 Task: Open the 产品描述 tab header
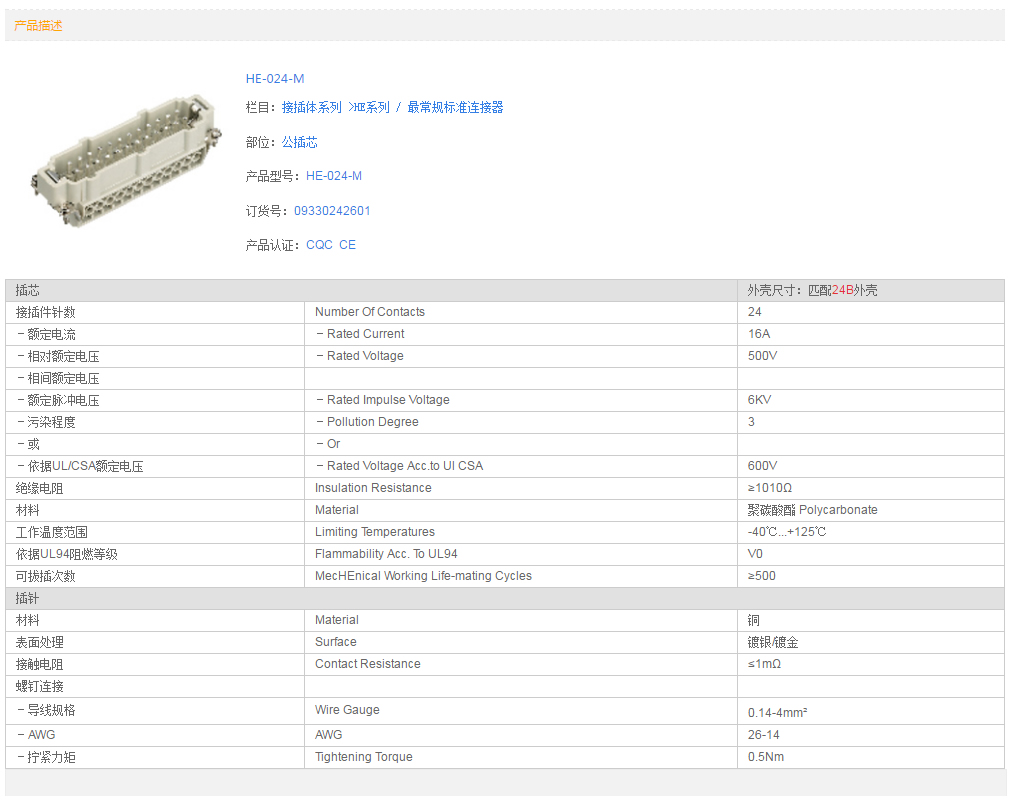point(38,26)
